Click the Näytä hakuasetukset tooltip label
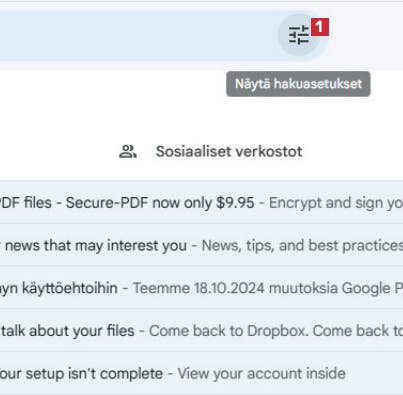403x395 pixels. [298, 84]
